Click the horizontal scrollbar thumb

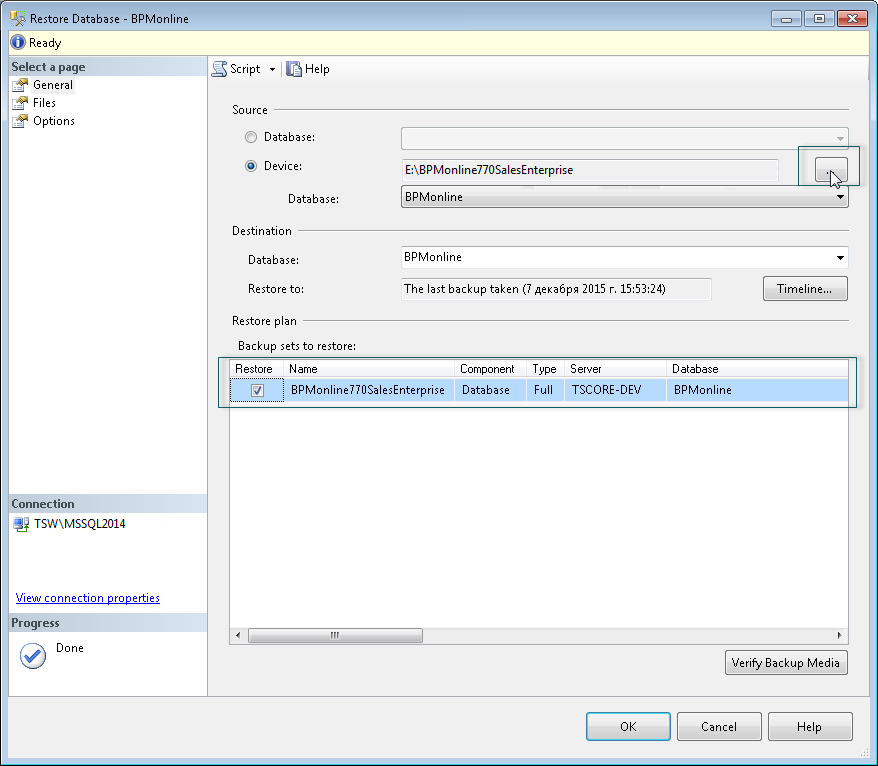tap(335, 636)
